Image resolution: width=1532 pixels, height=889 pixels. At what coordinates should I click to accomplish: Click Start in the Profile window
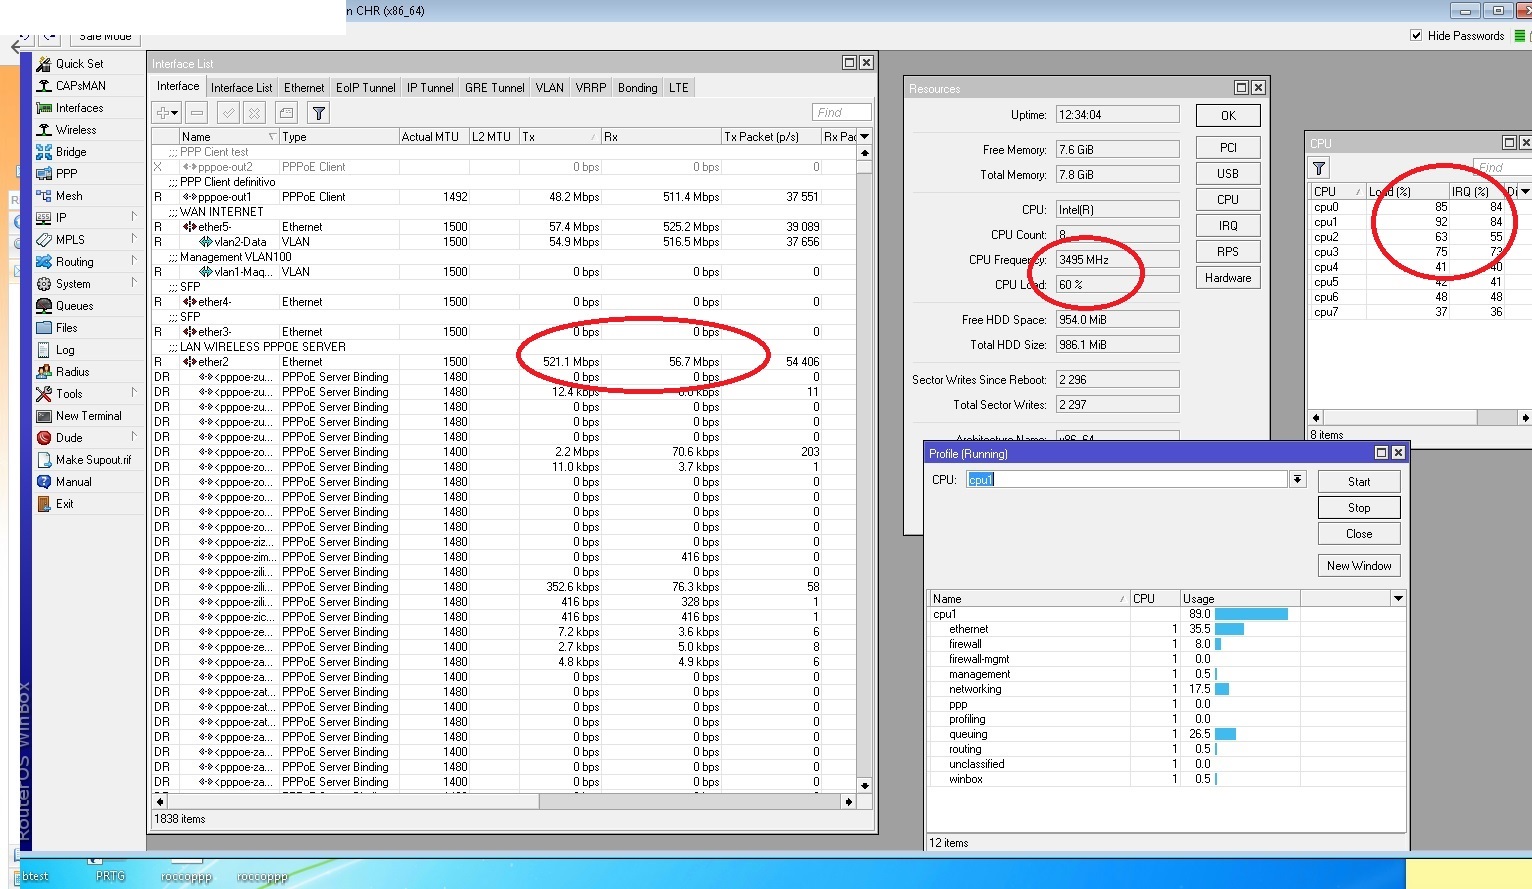pos(1359,482)
